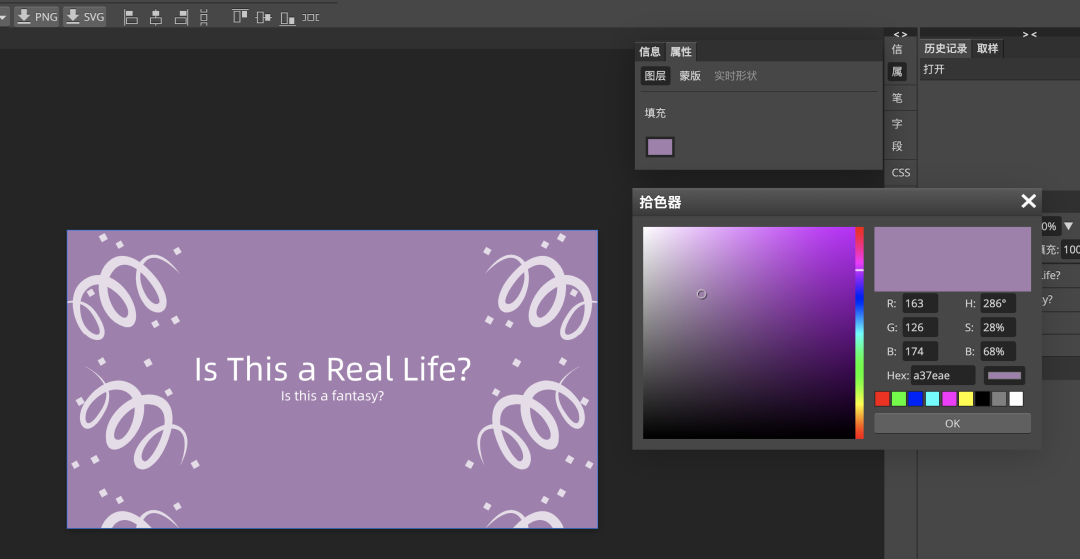Image resolution: width=1080 pixels, height=559 pixels.
Task: Select the 打开 history entry
Action: coord(999,70)
